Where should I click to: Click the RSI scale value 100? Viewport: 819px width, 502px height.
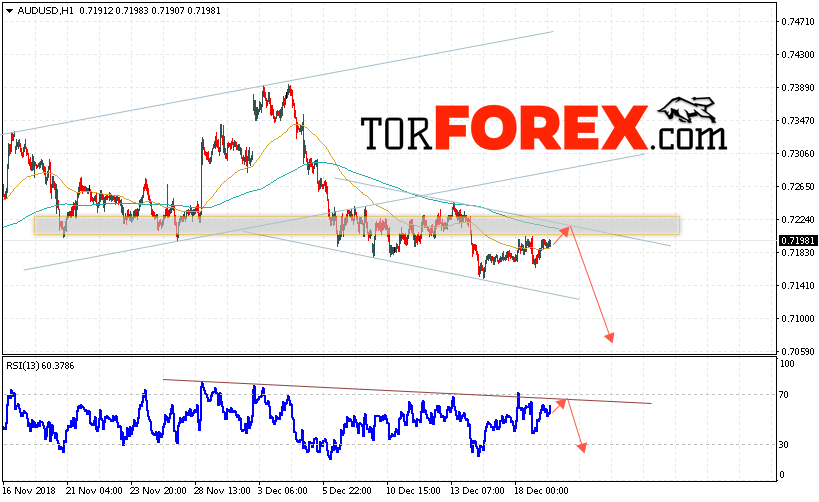(x=787, y=364)
